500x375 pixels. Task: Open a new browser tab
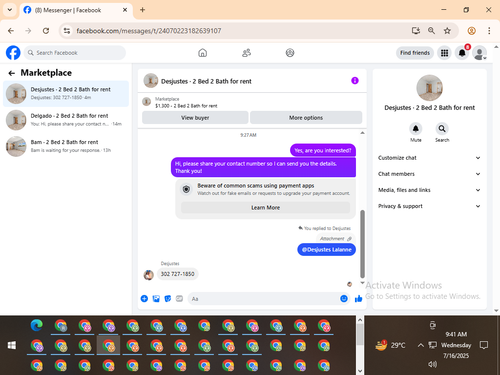point(142,10)
